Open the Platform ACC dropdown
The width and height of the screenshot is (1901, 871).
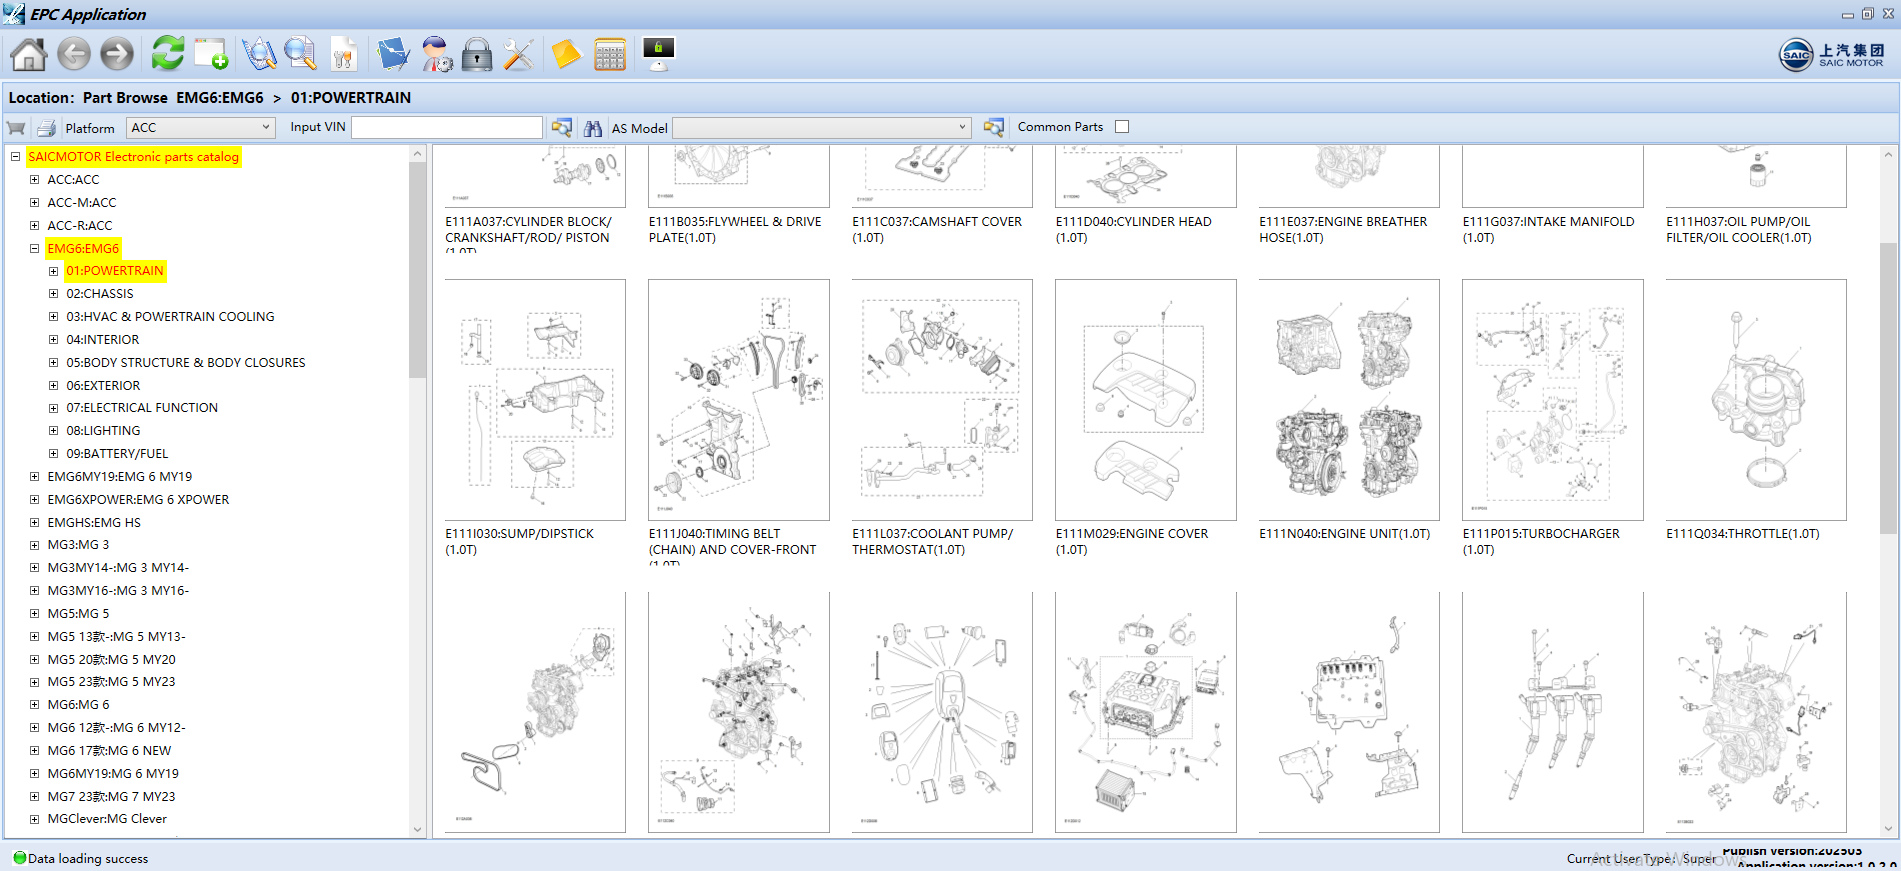[201, 128]
